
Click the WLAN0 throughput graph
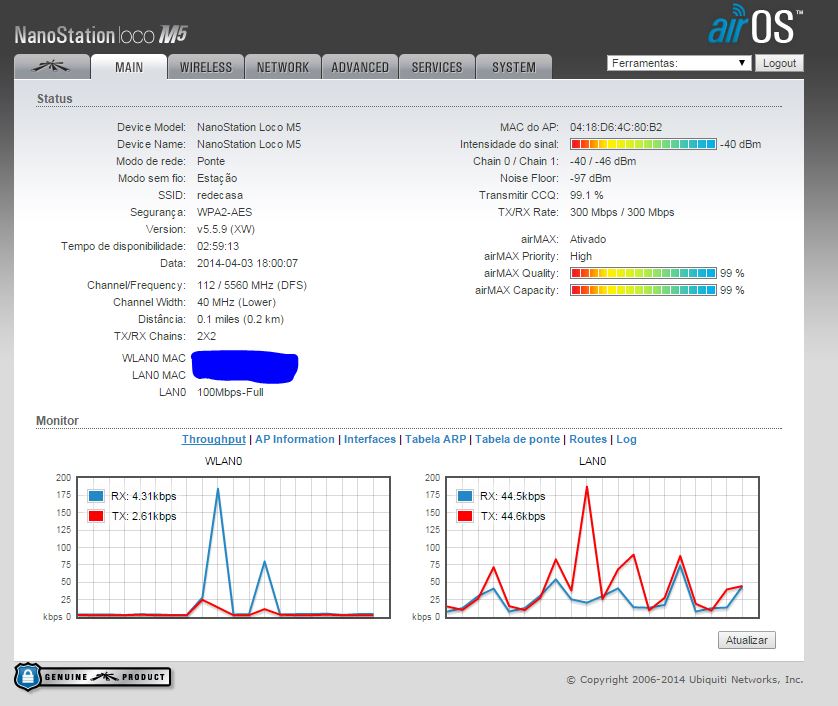click(234, 547)
